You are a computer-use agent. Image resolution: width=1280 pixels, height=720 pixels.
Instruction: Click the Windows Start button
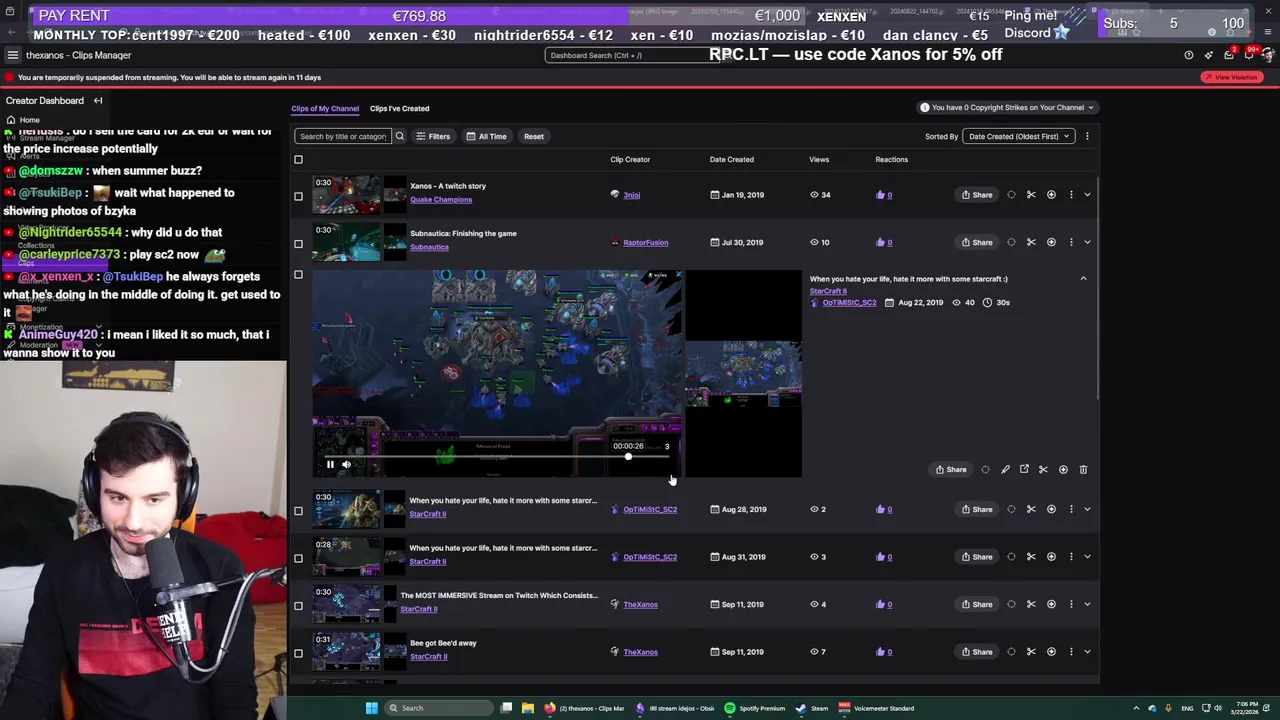pyautogui.click(x=371, y=708)
